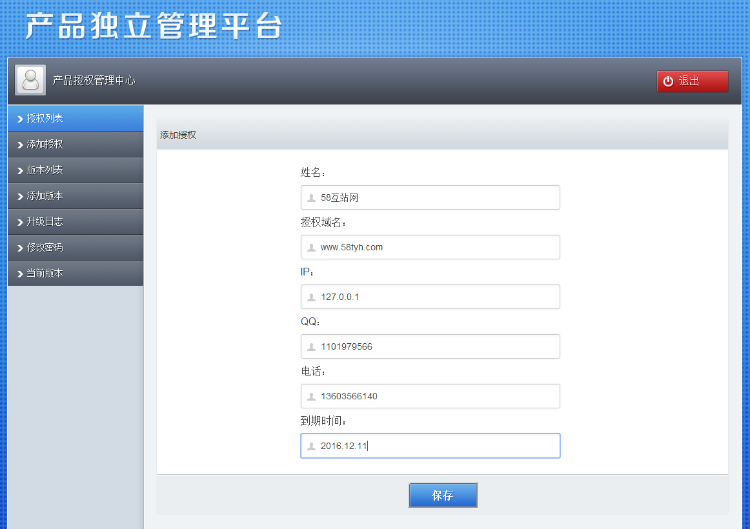Click the 电话 field label
This screenshot has height=529, width=750.
pos(312,371)
